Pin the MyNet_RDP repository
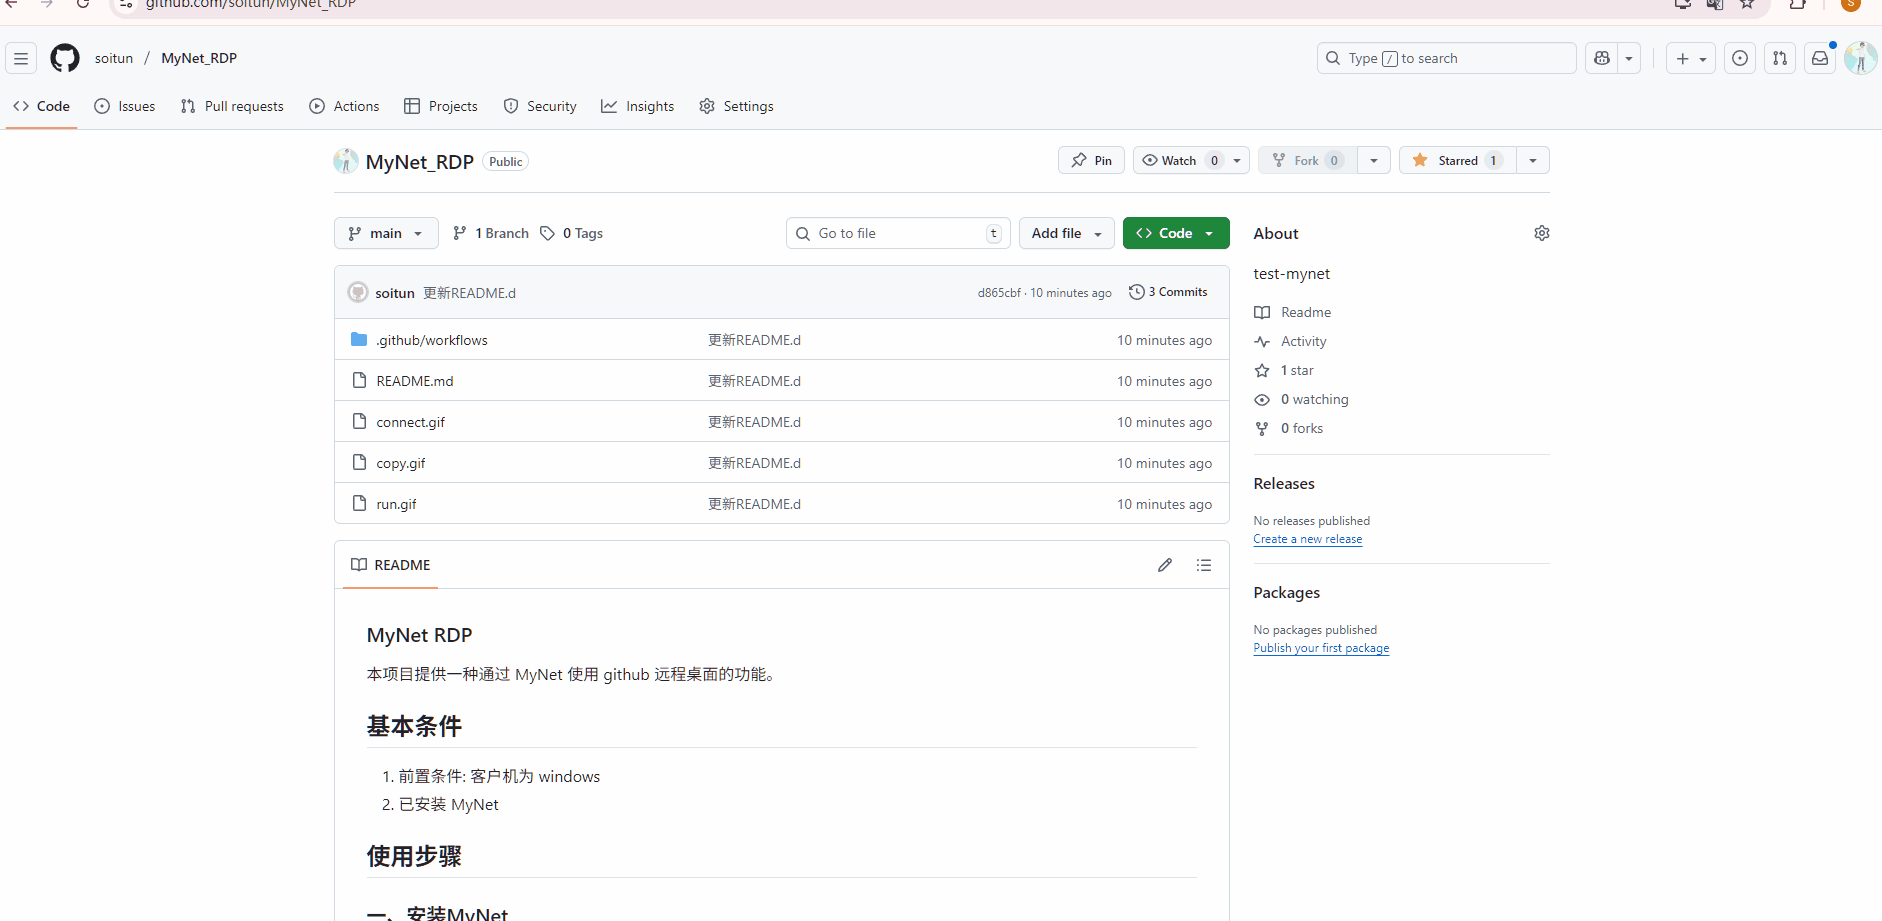 1091,160
